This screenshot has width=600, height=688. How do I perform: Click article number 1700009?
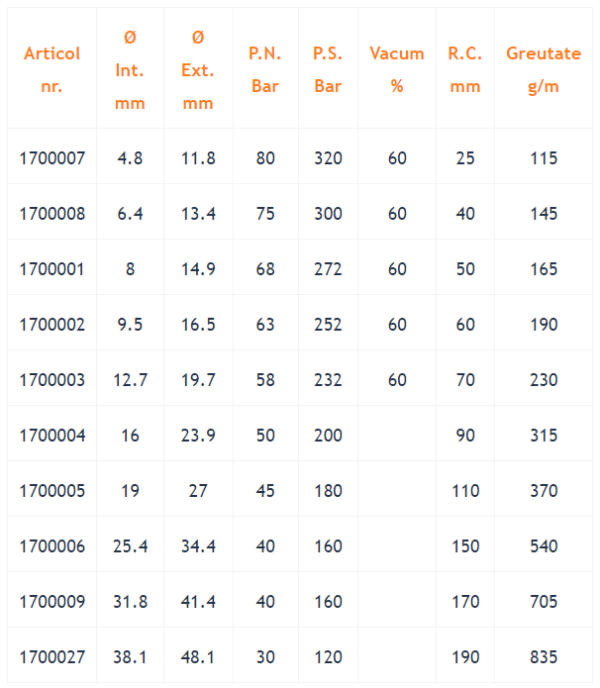tap(52, 602)
